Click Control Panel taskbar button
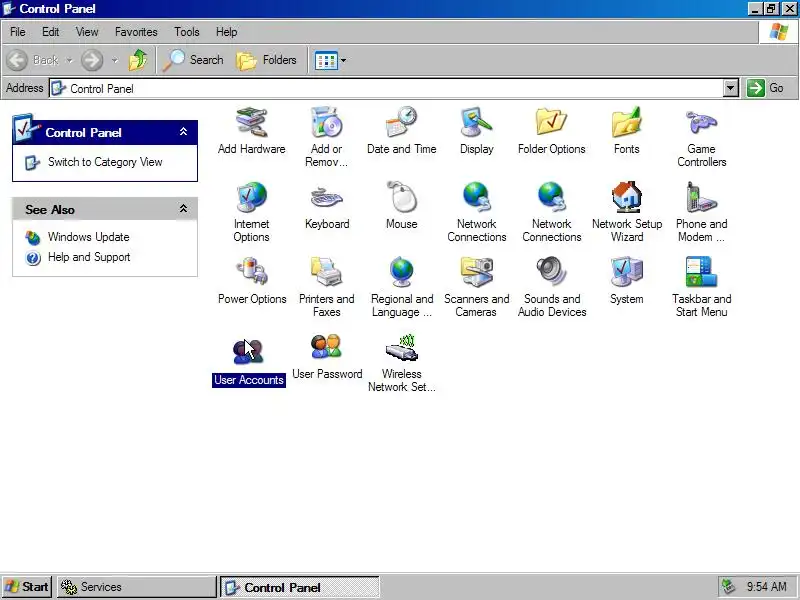The width and height of the screenshot is (800, 600). coord(300,587)
